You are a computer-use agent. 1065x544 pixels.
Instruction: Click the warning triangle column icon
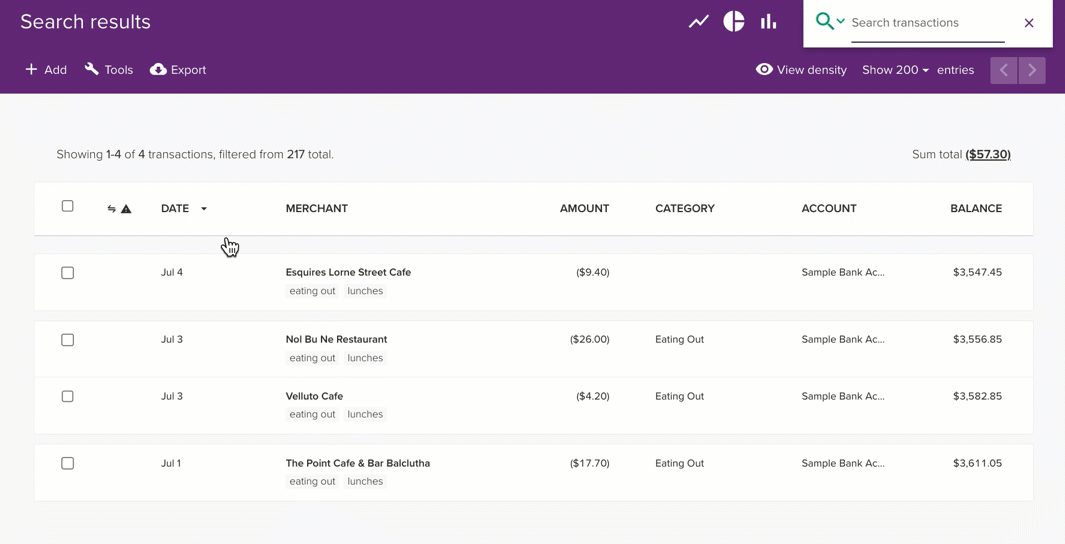(126, 209)
